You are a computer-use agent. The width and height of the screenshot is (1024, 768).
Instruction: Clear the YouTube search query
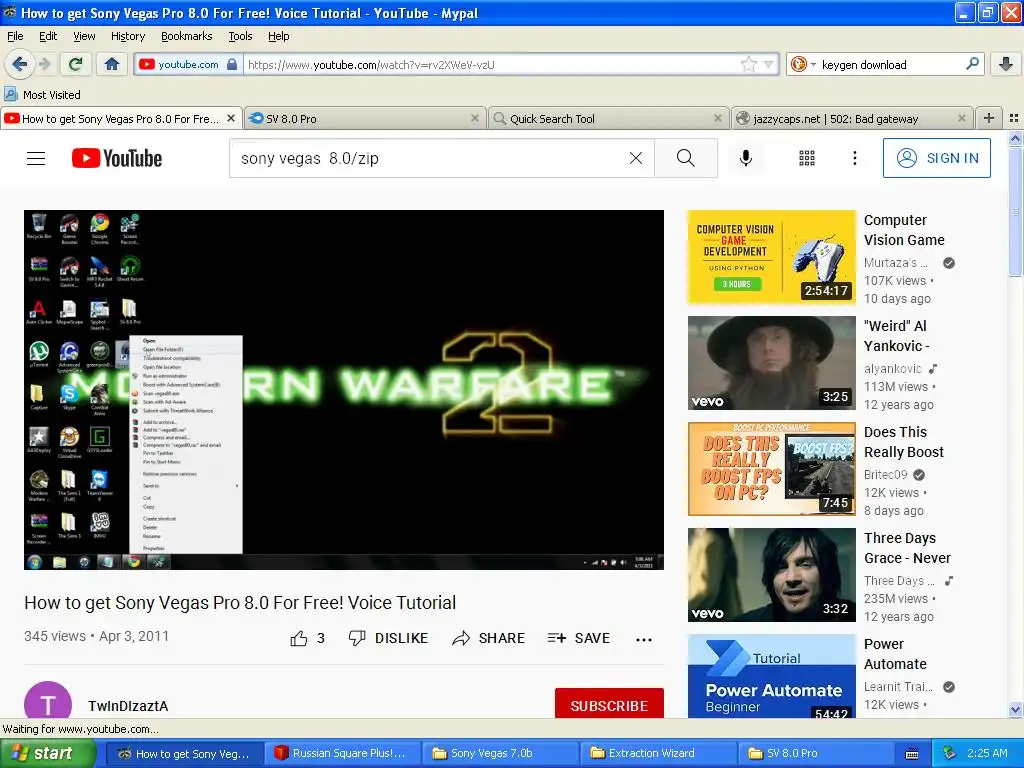(x=635, y=158)
